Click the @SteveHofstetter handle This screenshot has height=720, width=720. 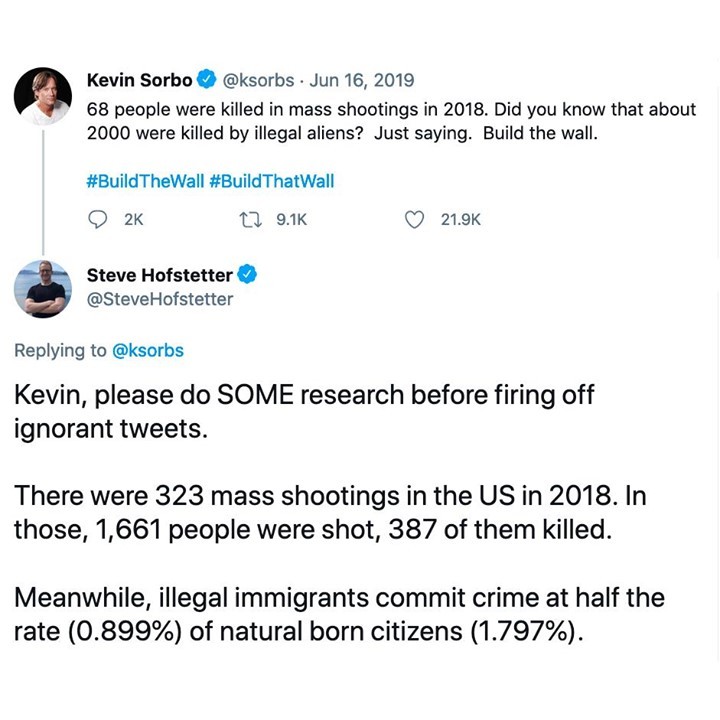[160, 299]
